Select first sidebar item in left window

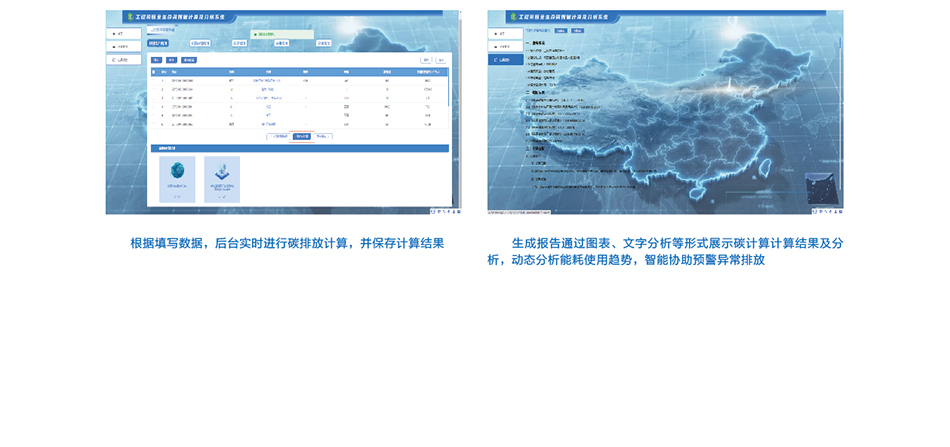120,34
